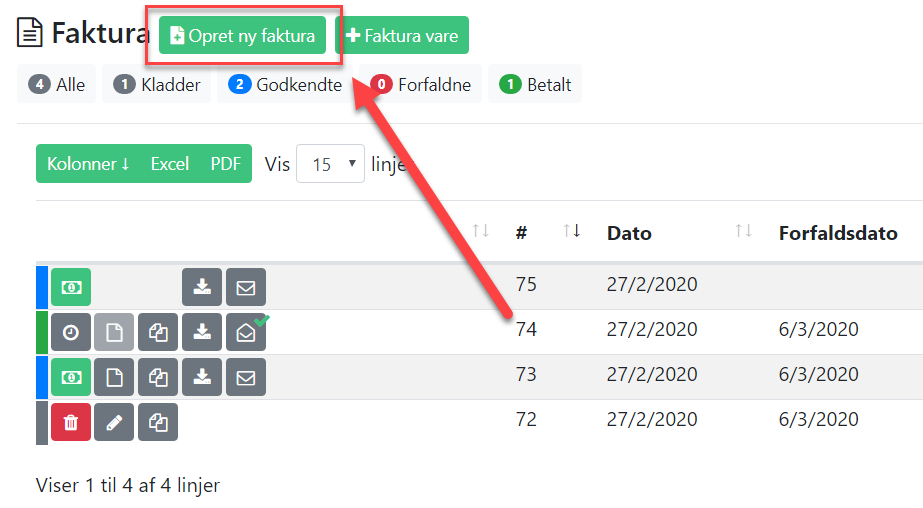Edit invoice 72 using the pencil icon

(x=114, y=422)
